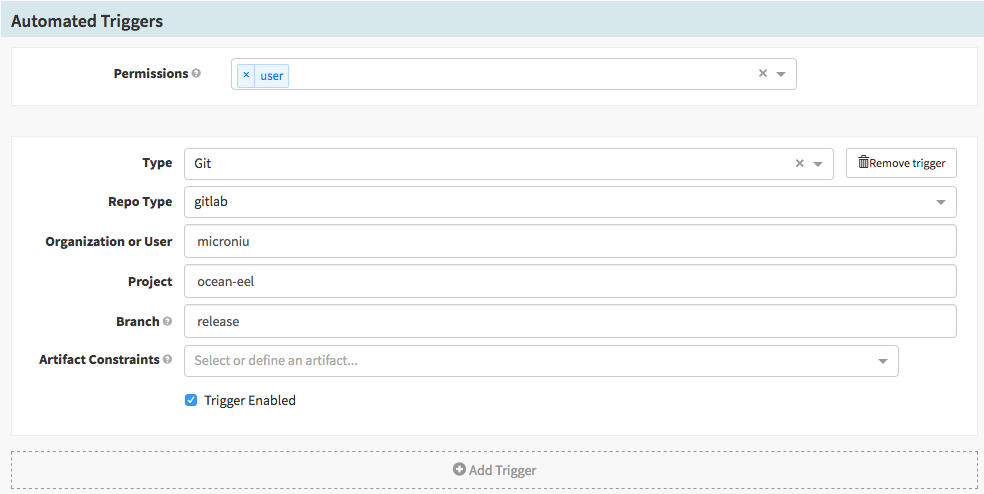Open the Permissions help icon
Screen dimensions: 984x494
click(196, 73)
